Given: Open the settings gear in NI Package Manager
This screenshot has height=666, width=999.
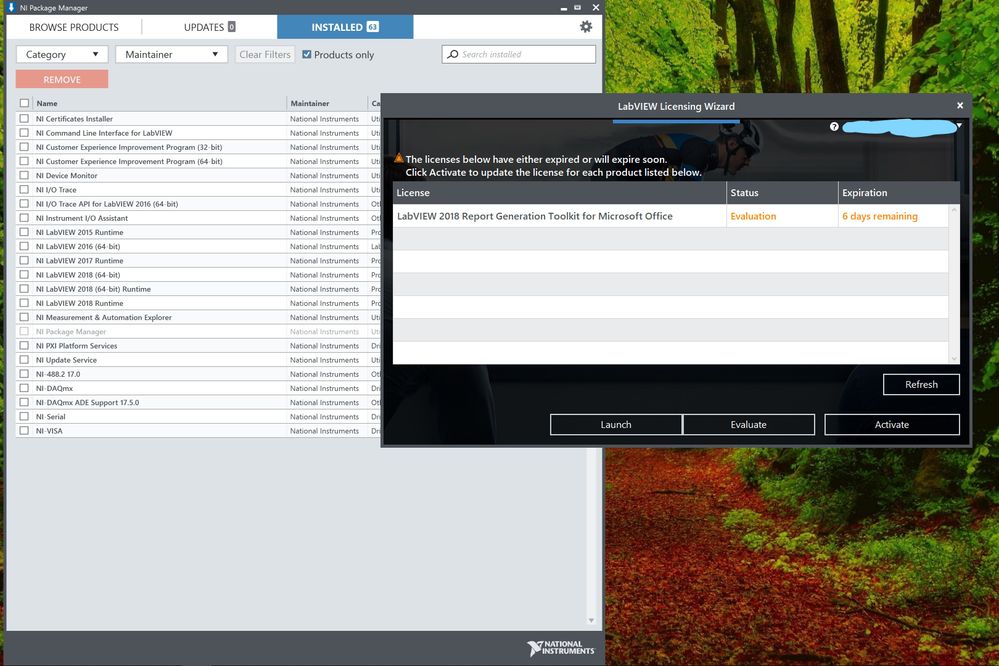Looking at the screenshot, I should [x=586, y=27].
